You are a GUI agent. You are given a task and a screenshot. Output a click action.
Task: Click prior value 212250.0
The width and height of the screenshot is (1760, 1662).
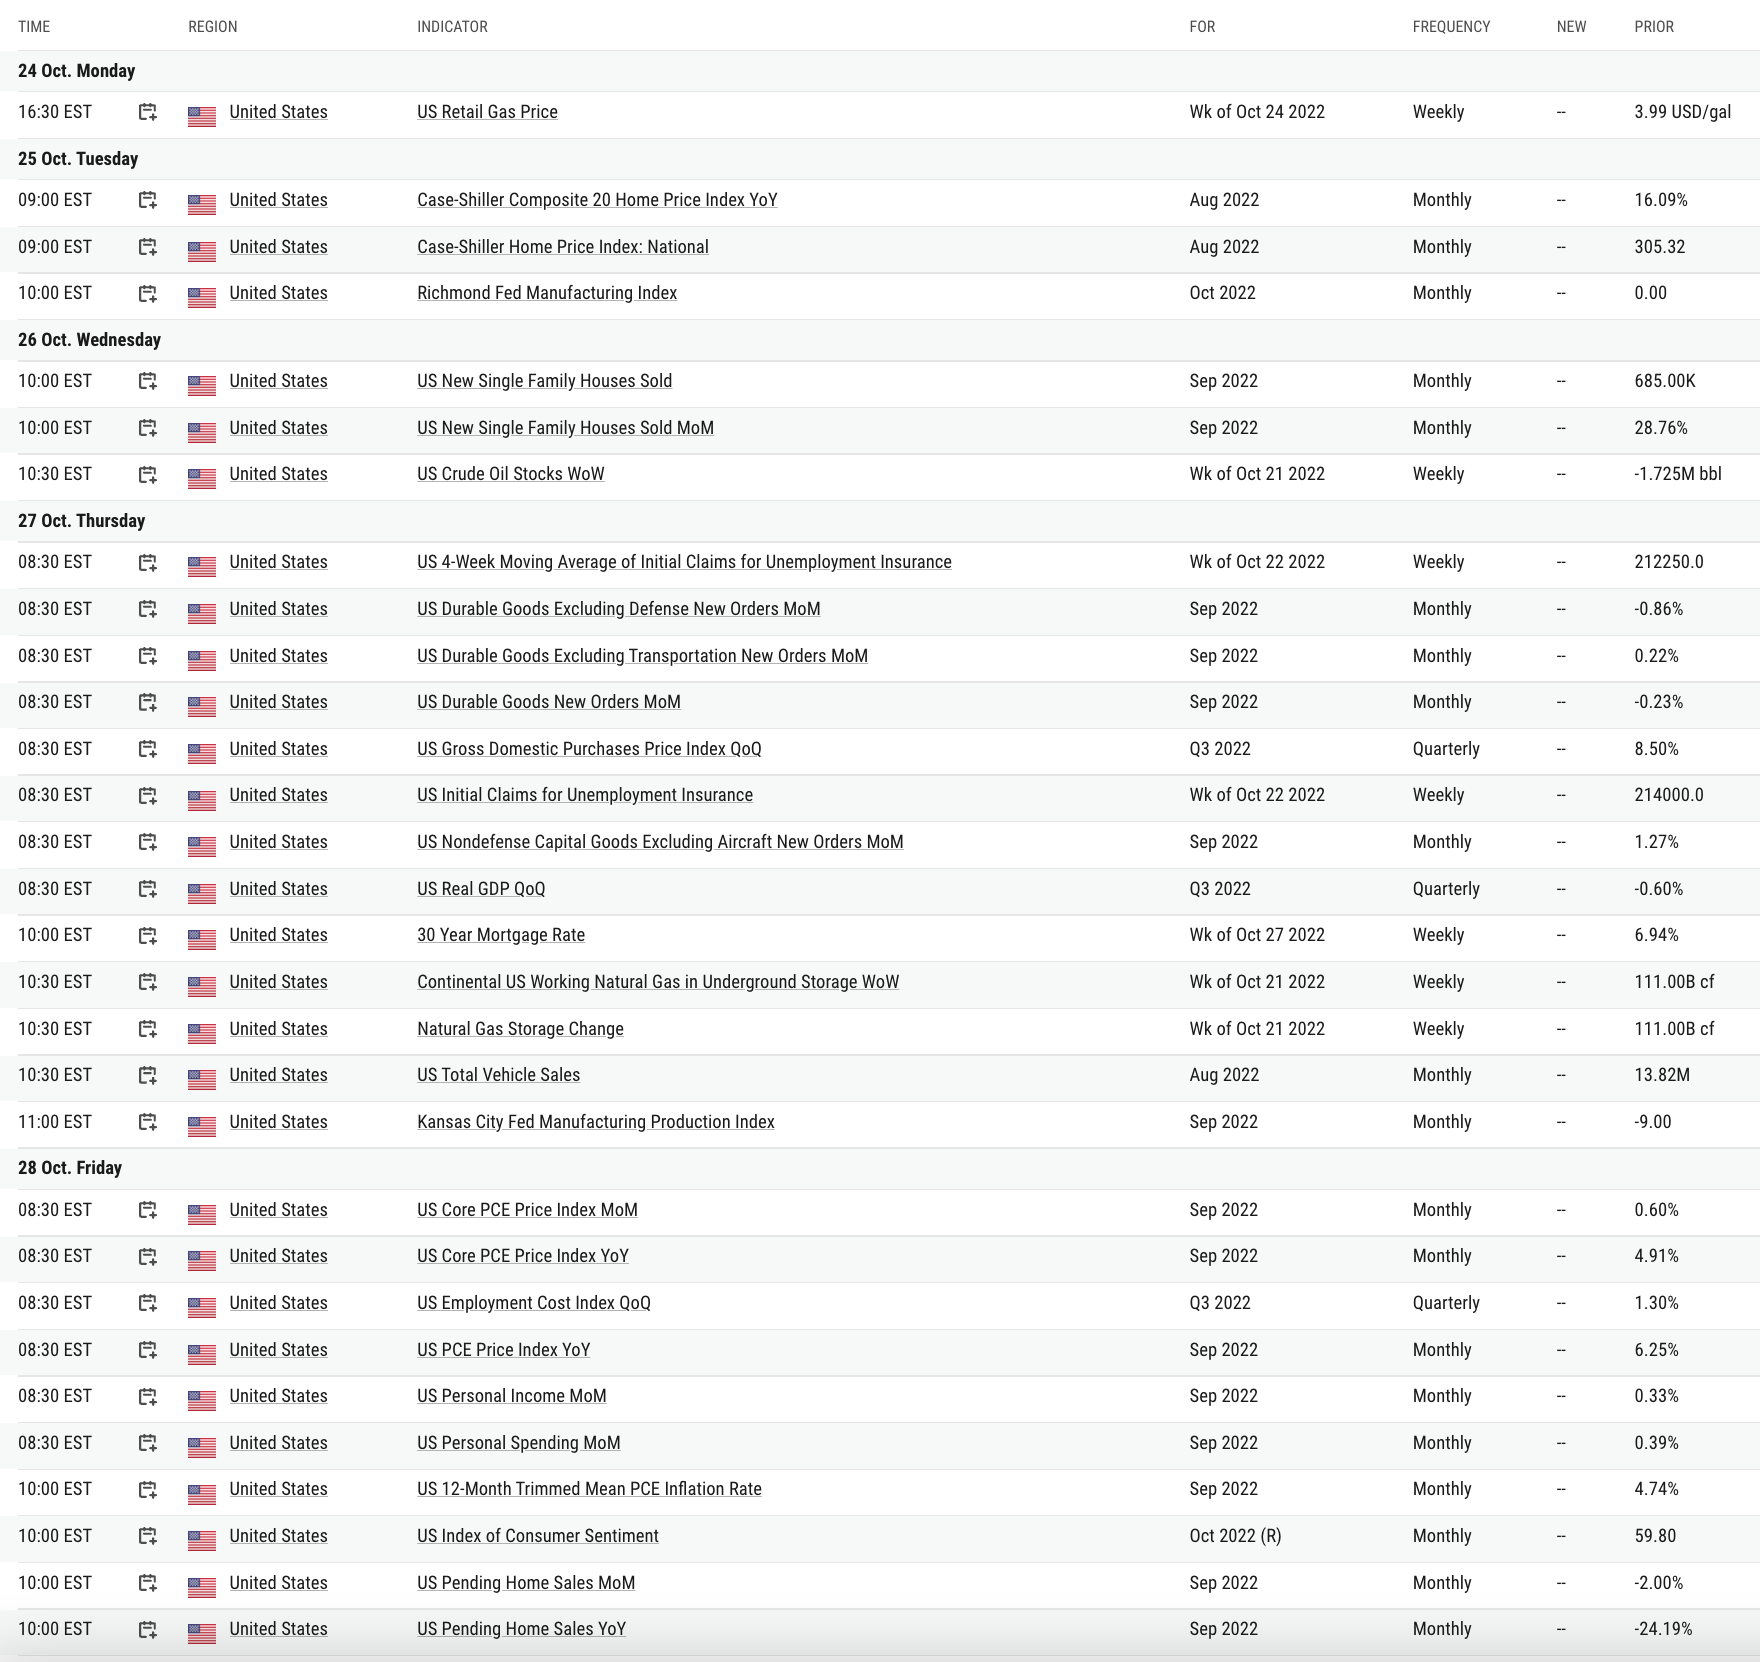(x=1669, y=562)
